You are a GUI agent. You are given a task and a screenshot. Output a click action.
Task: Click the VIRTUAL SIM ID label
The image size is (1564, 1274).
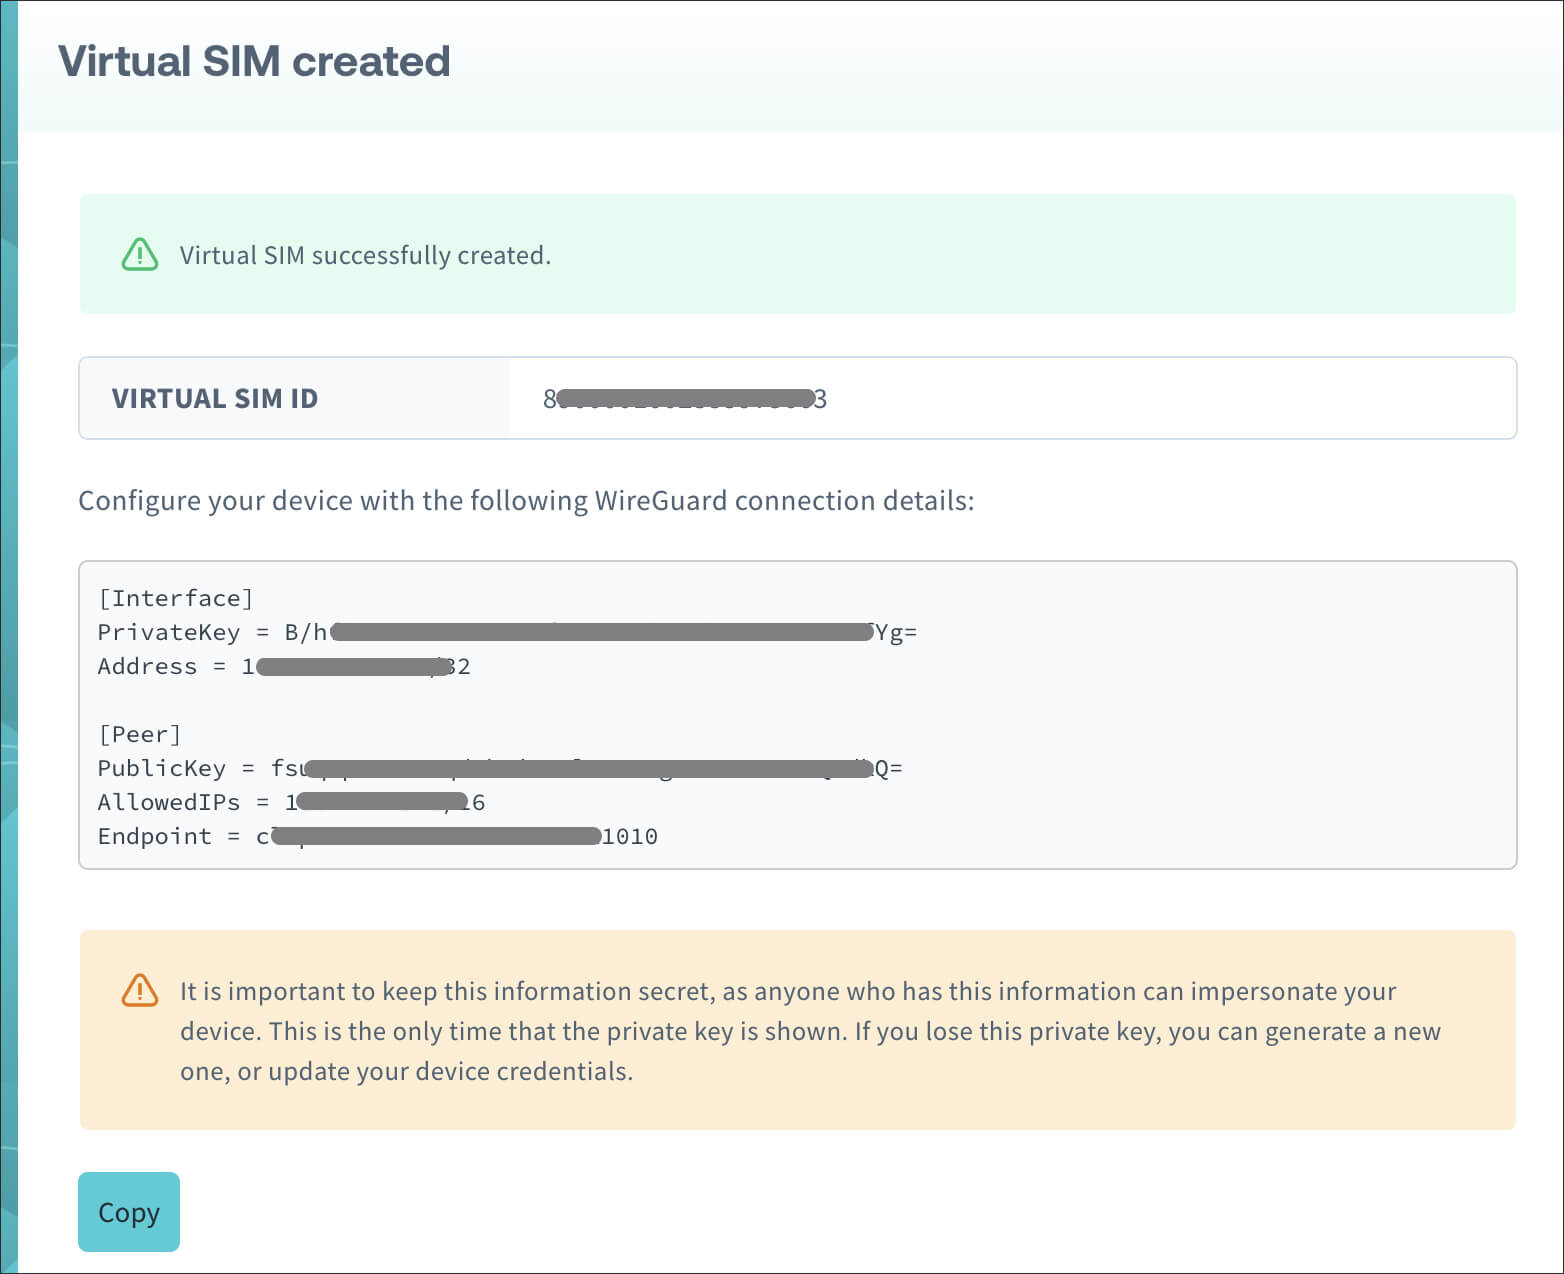[215, 398]
